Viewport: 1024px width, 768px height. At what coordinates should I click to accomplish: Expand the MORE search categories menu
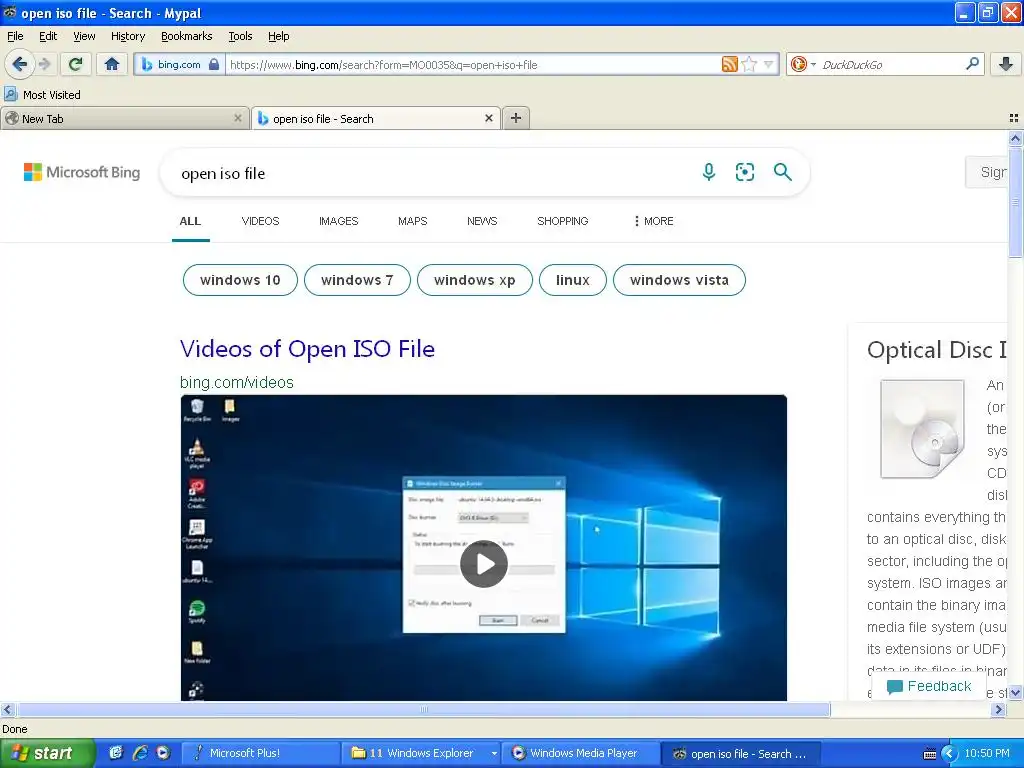click(654, 221)
